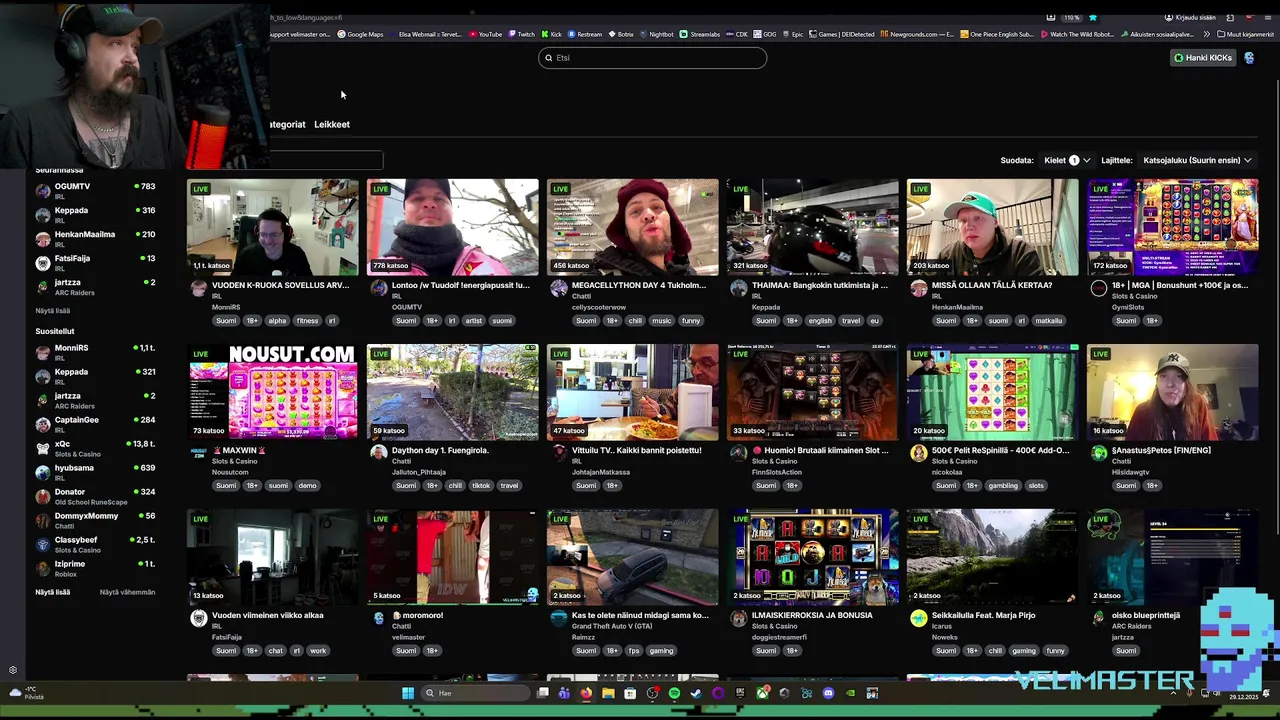Click Noweks avatar under Seikkailulla stream
Viewport: 1280px width, 720px height.
[919, 618]
